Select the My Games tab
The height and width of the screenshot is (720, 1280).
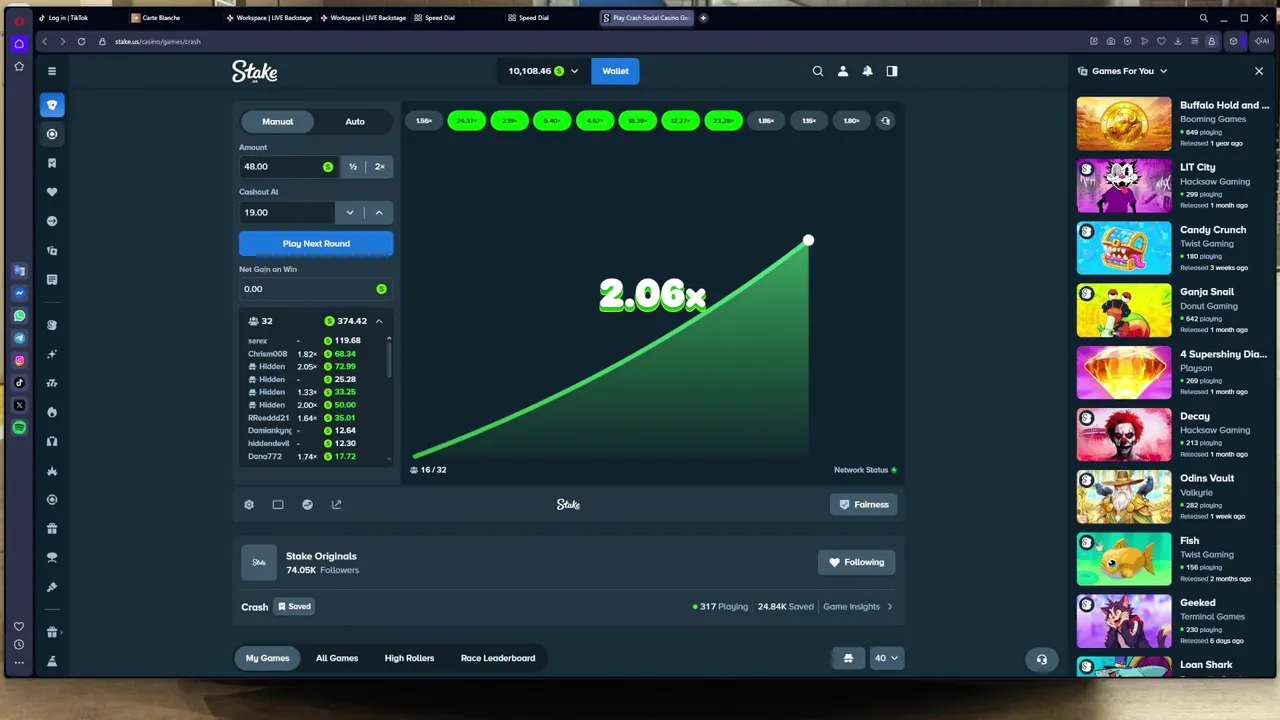268,658
